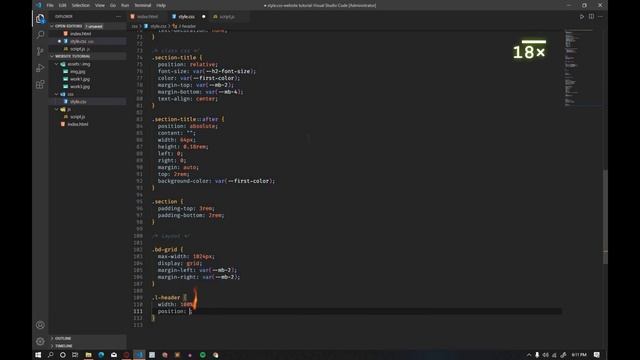This screenshot has width=640, height=360.
Task: Launch Microsoft Edge from the taskbar
Action: tap(101, 355)
